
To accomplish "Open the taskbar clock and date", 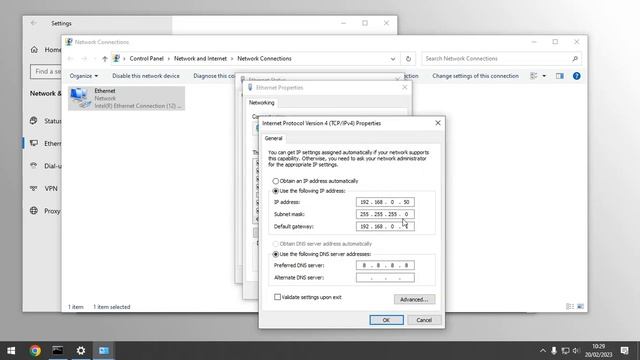I will pyautogui.click(x=599, y=351).
